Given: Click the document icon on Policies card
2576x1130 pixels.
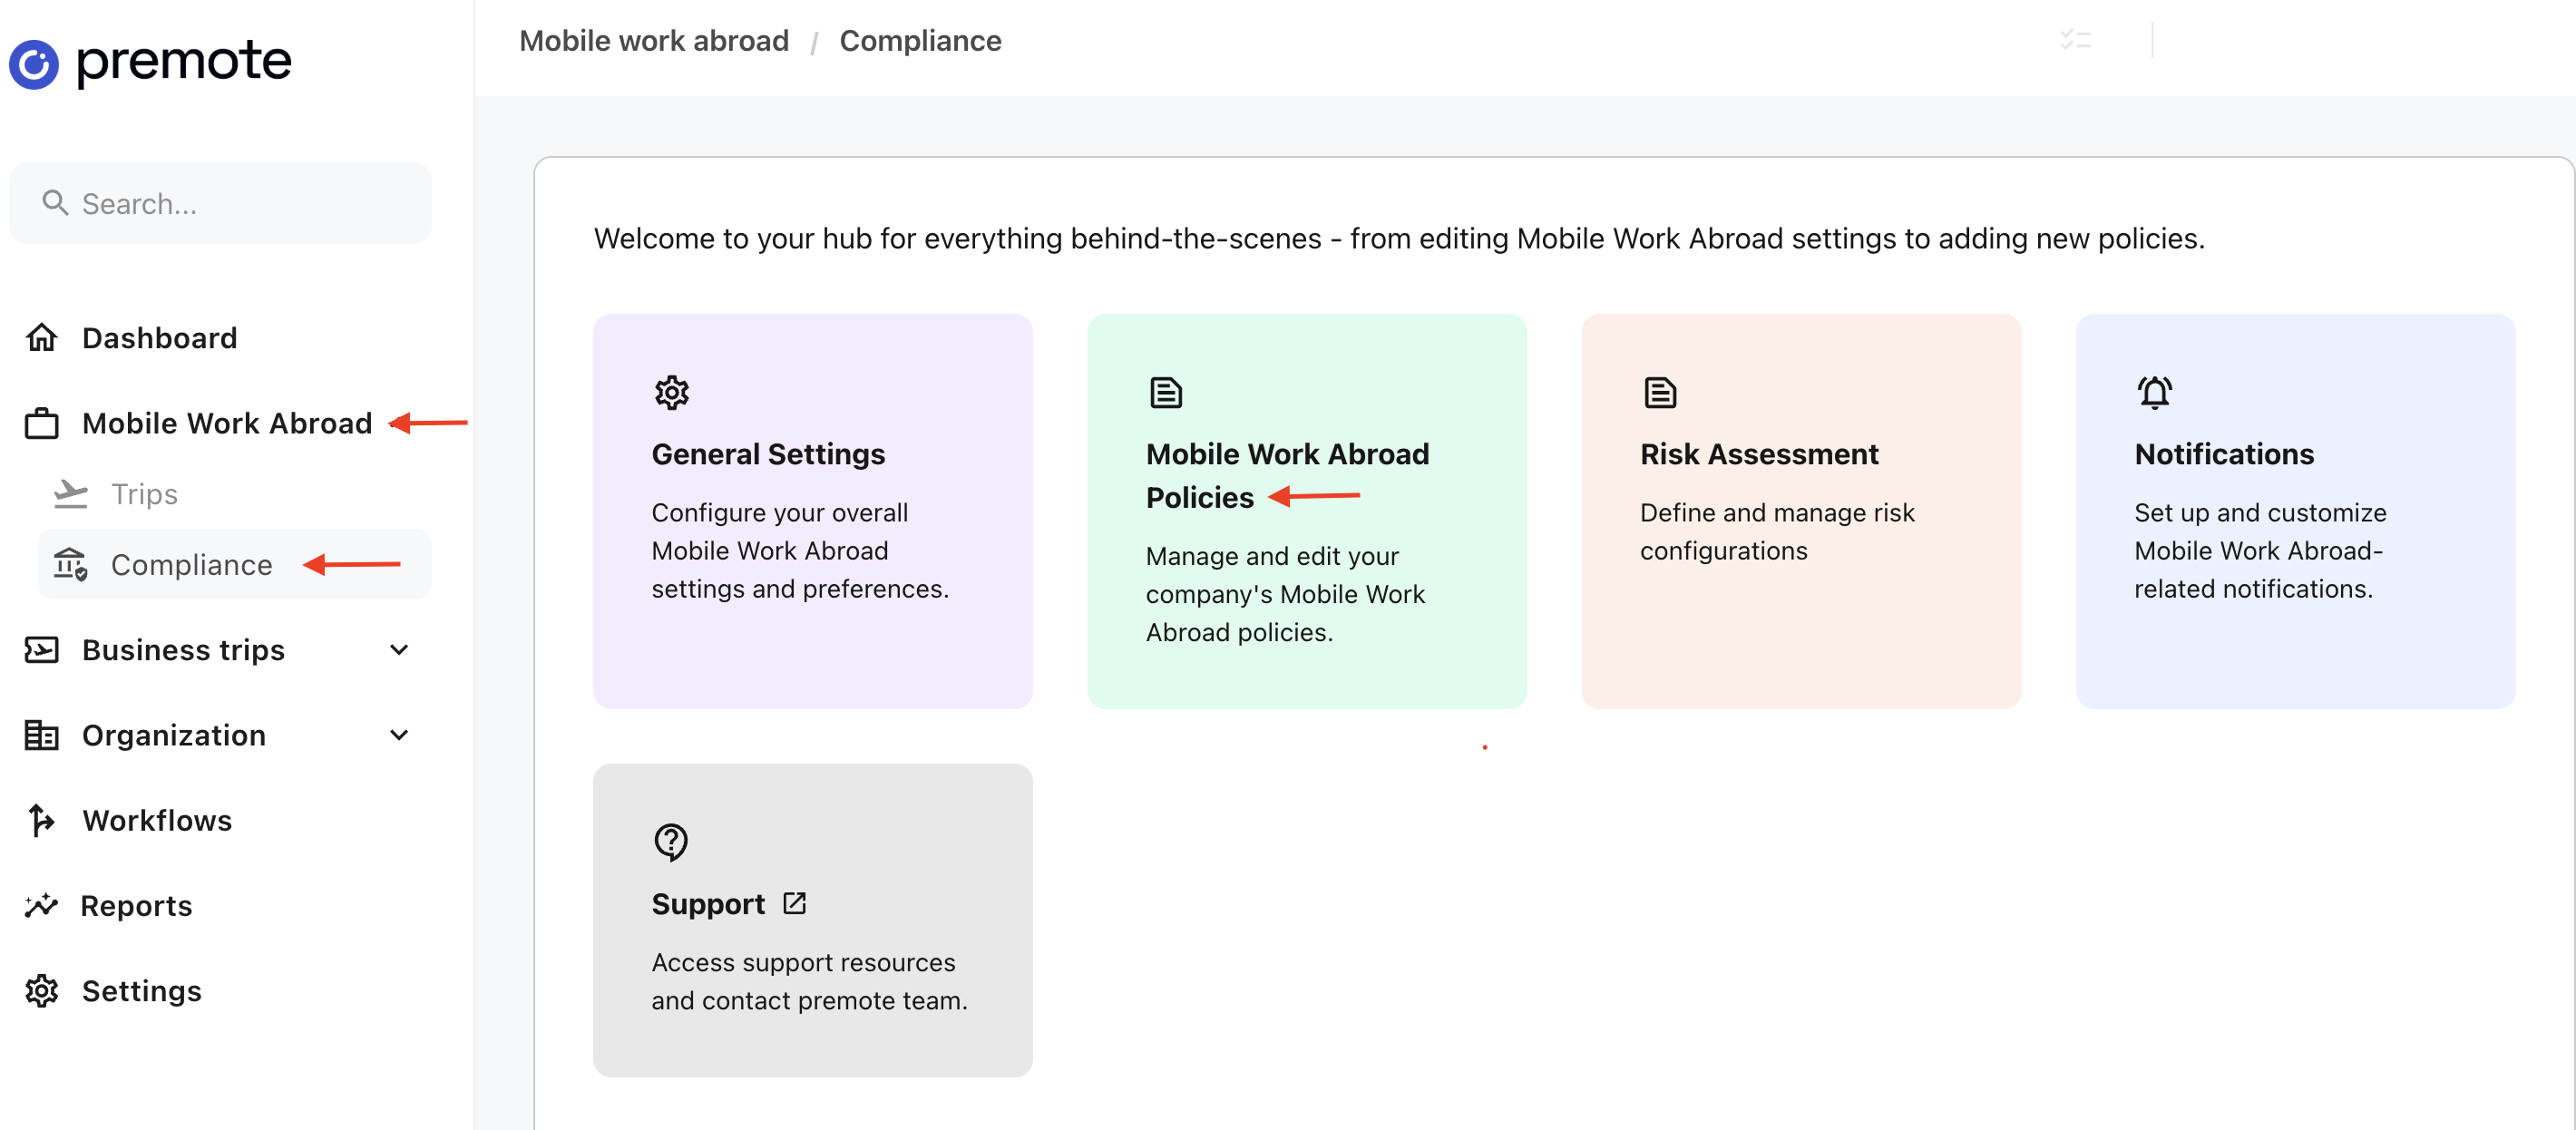Looking at the screenshot, I should tap(1165, 392).
